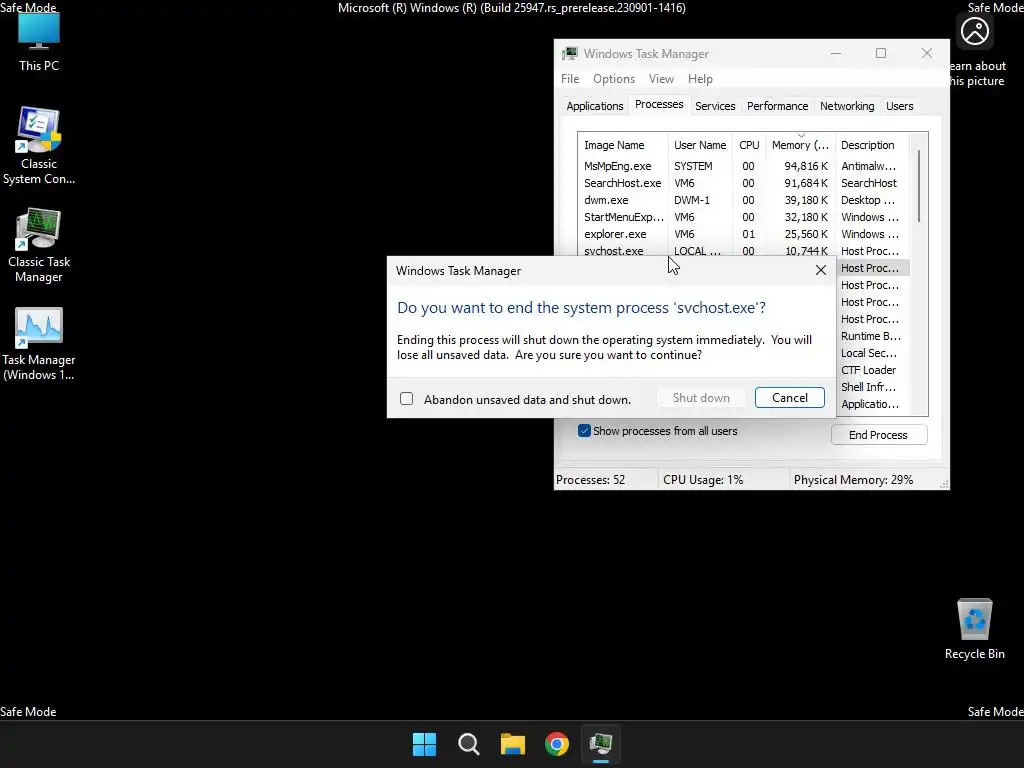Uncheck Show processes from all users
1024x768 pixels.
(584, 431)
